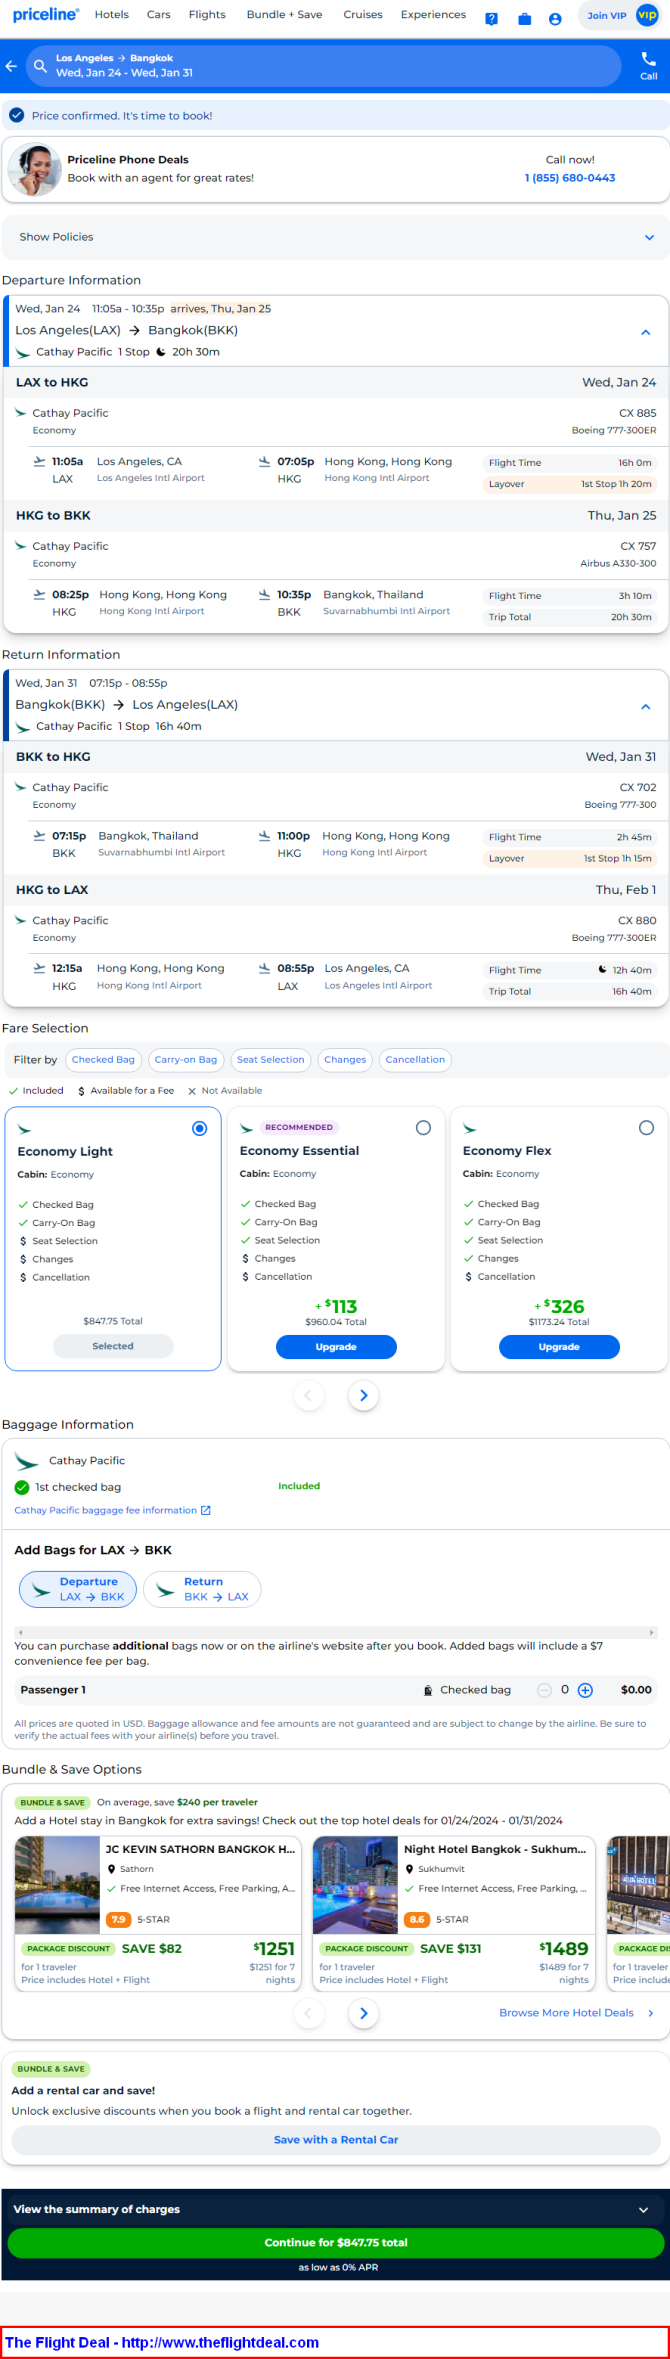Image resolution: width=670 pixels, height=2359 pixels.
Task: Click the Priceline logo
Action: point(46,15)
